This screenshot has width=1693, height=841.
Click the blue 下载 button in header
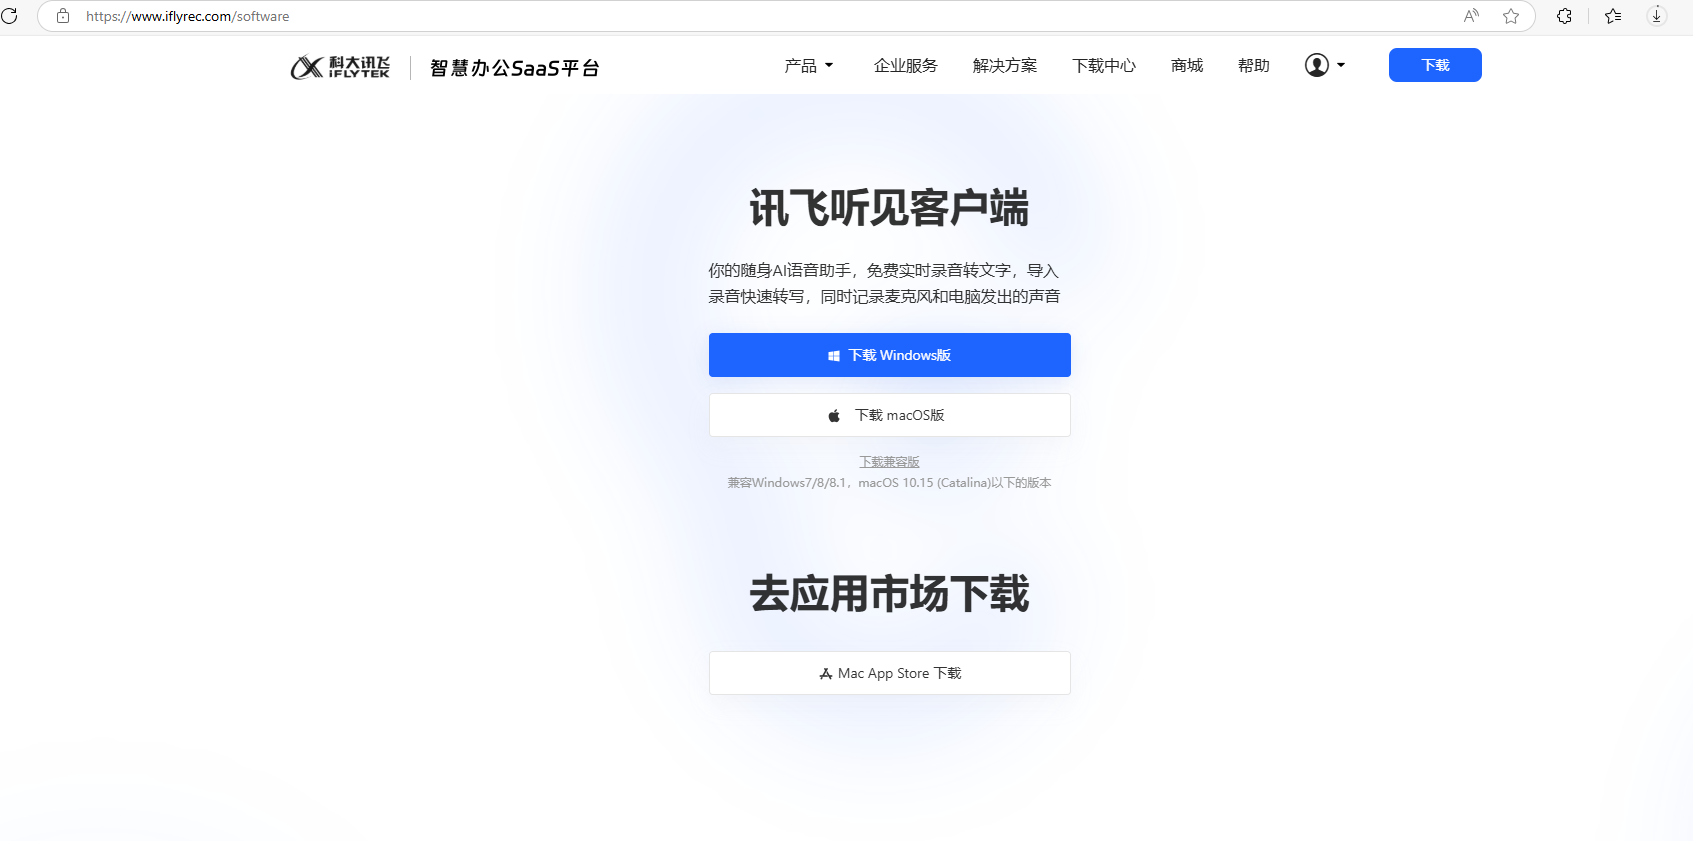point(1435,65)
